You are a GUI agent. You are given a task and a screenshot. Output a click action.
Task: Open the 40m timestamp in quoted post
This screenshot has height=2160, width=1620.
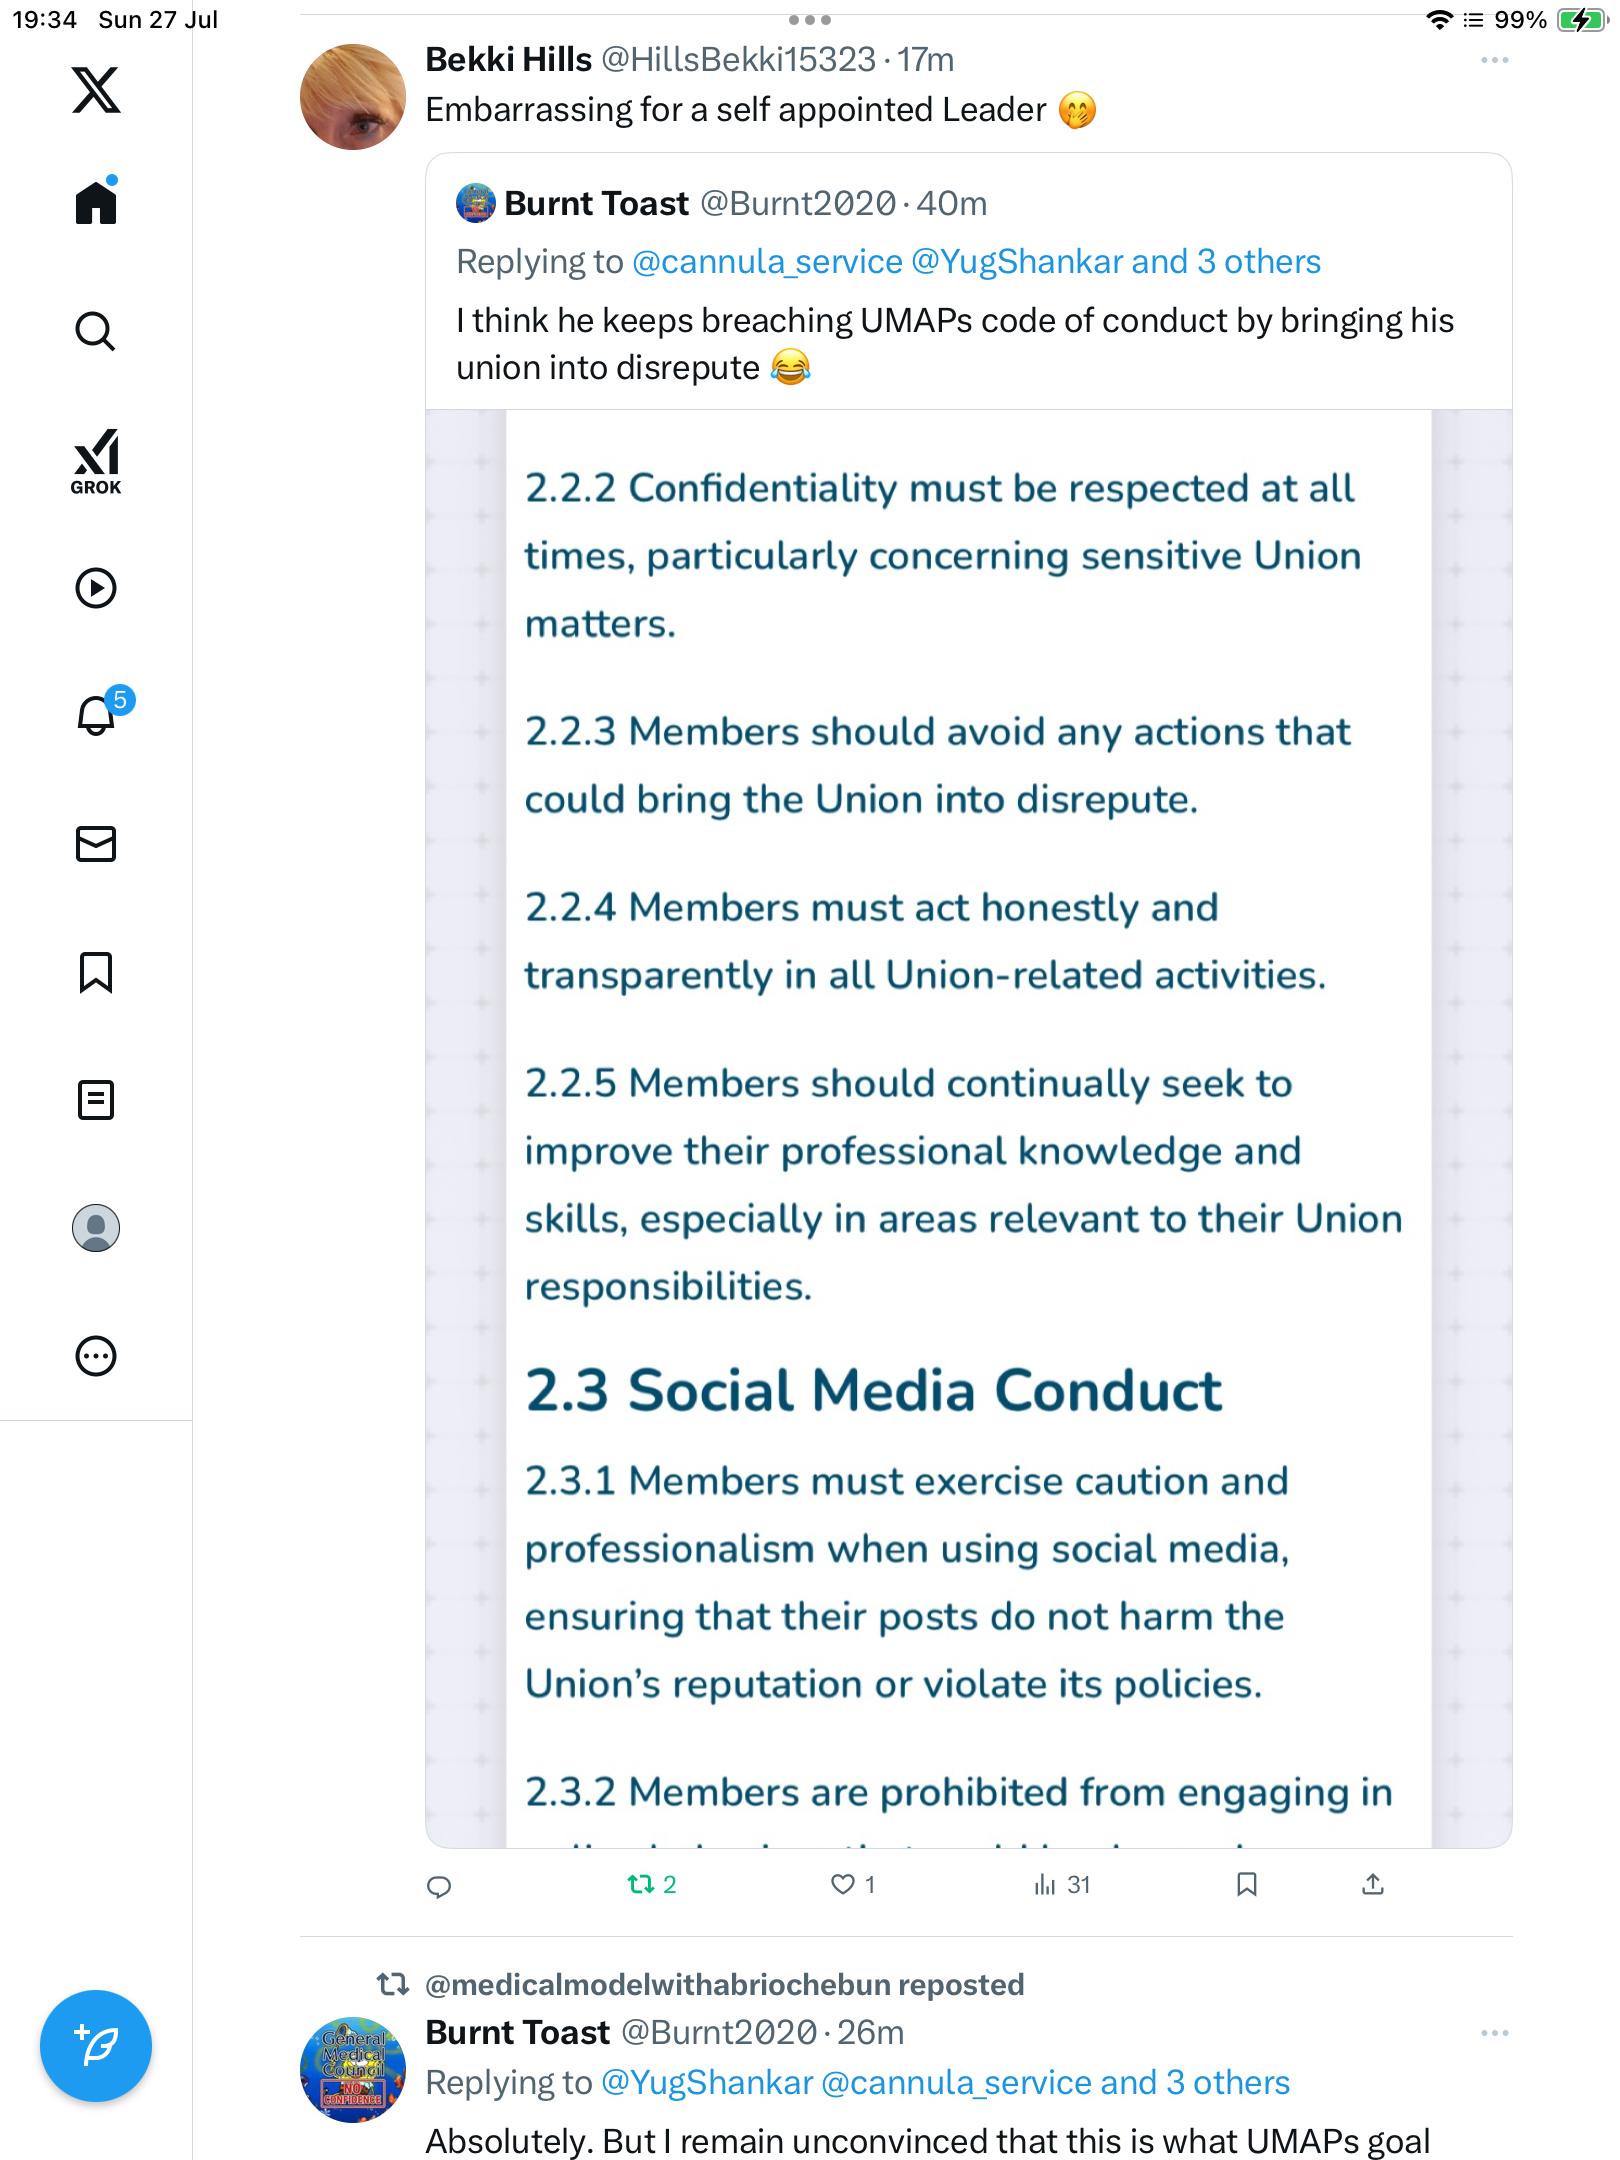(x=952, y=204)
